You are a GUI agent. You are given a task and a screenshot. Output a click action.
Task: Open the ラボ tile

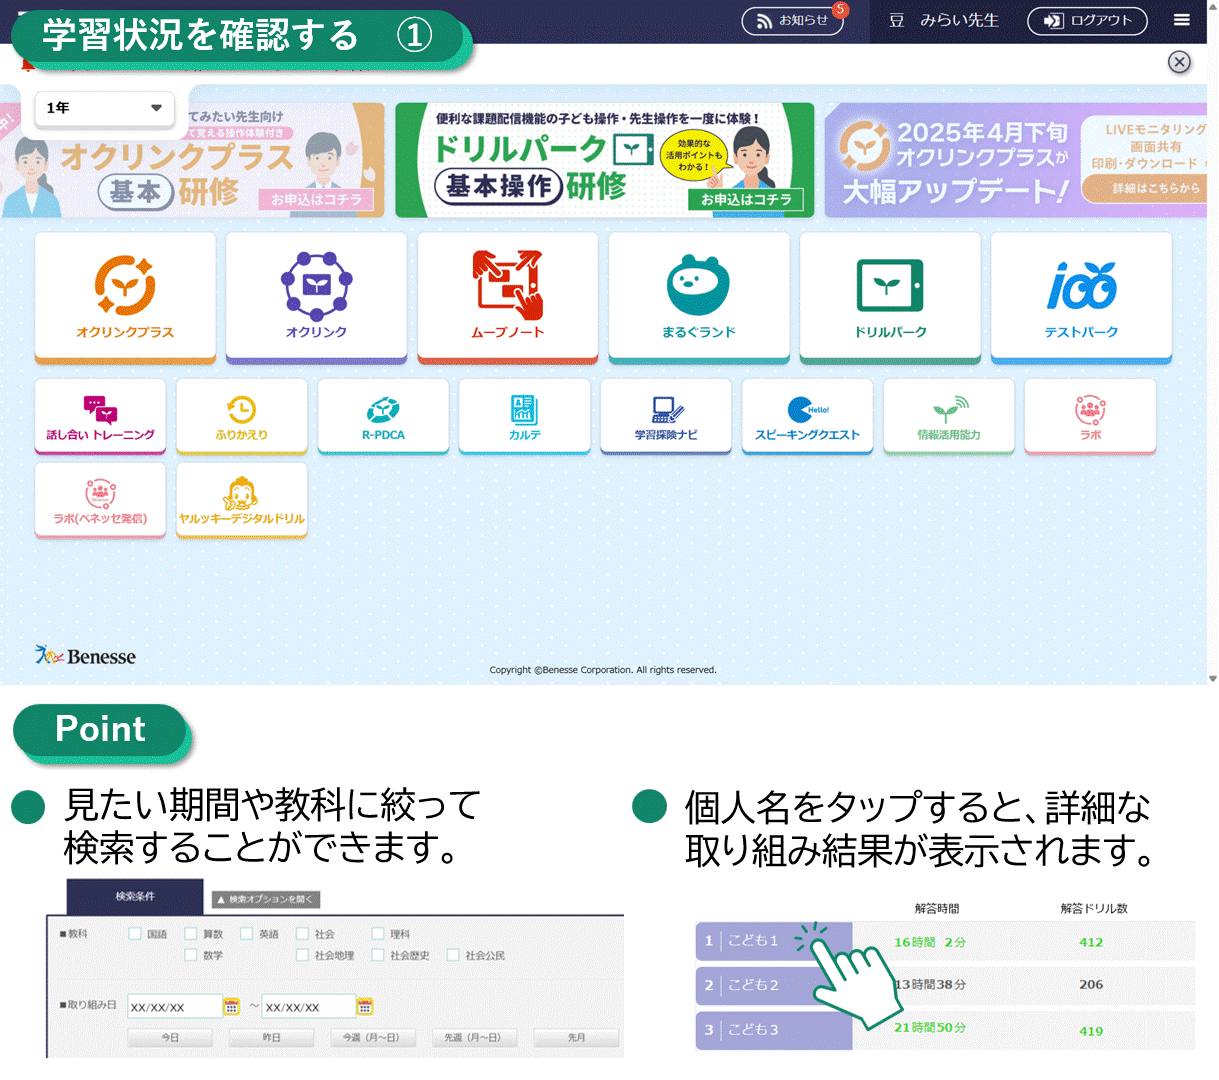point(1090,416)
